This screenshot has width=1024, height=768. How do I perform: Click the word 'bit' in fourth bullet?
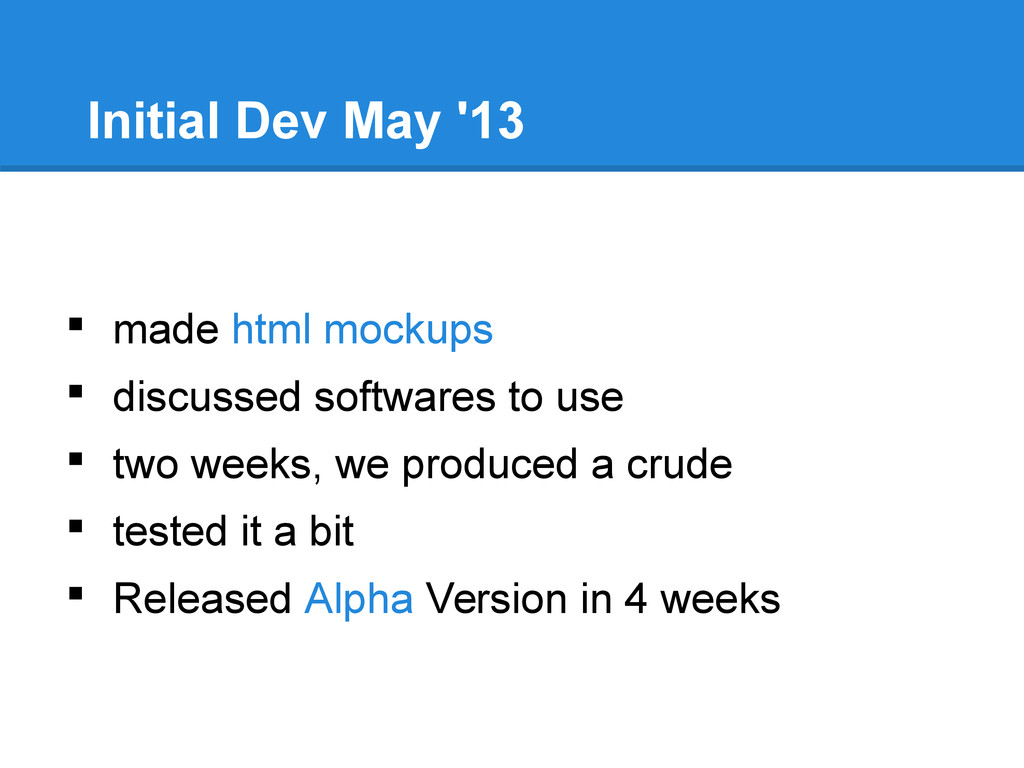click(x=332, y=532)
